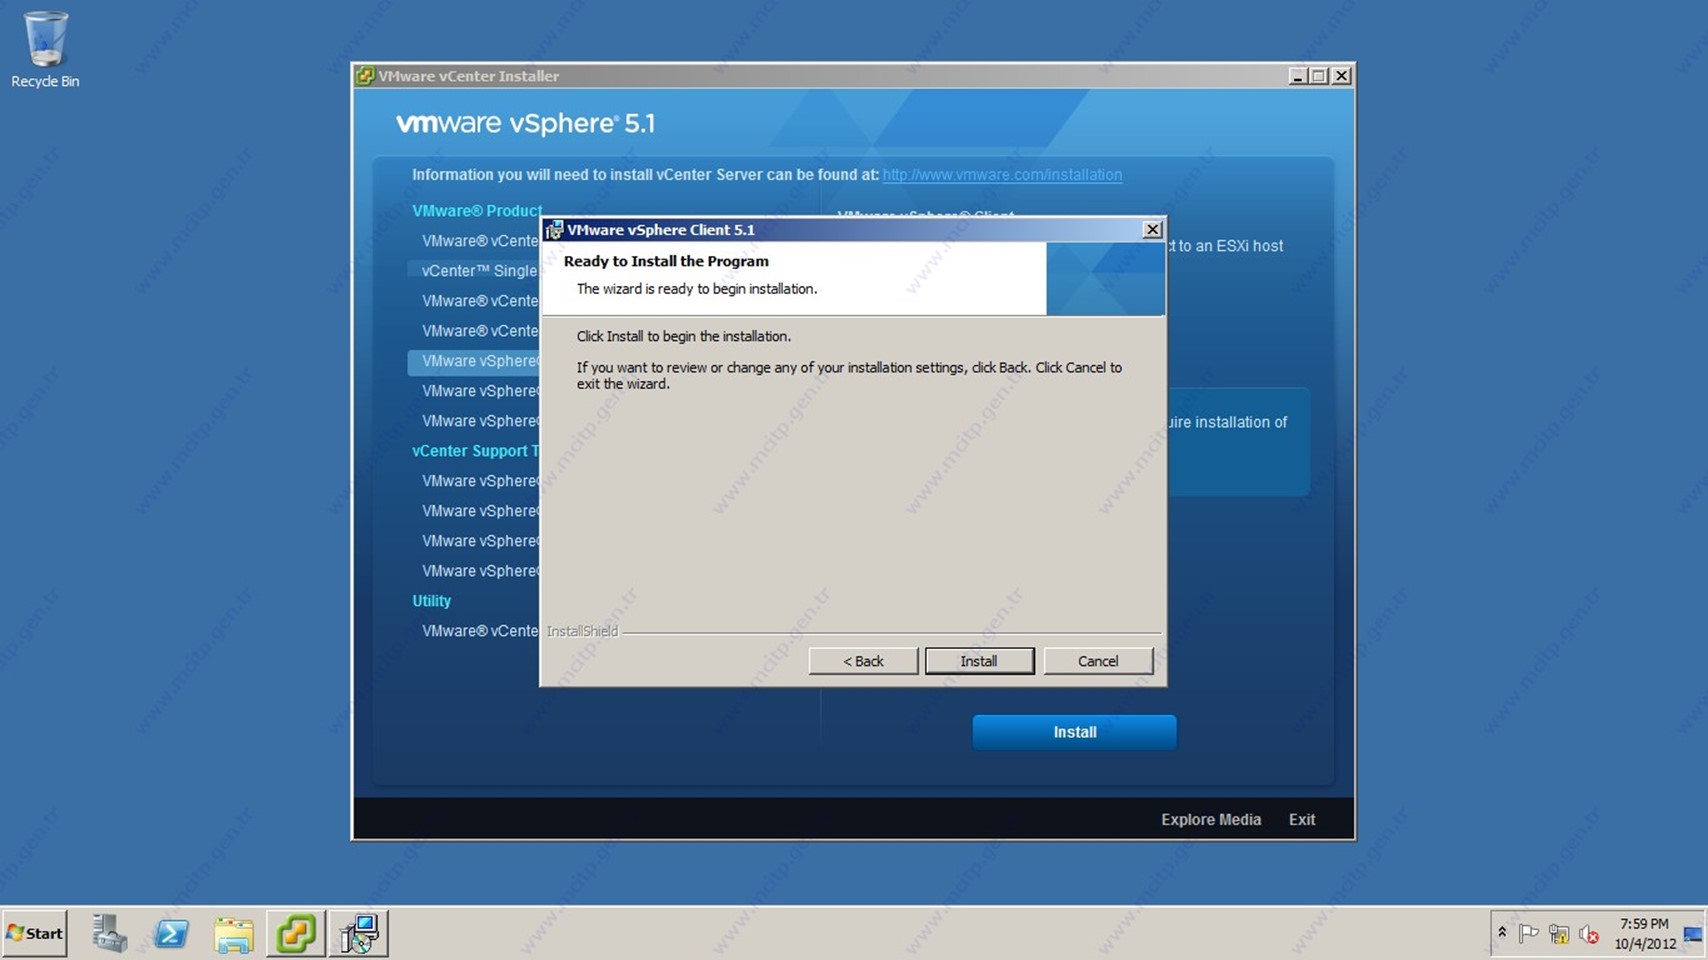Viewport: 1708px width, 960px height.
Task: Click the 'to an ESXi host' description text
Action: (1225, 246)
